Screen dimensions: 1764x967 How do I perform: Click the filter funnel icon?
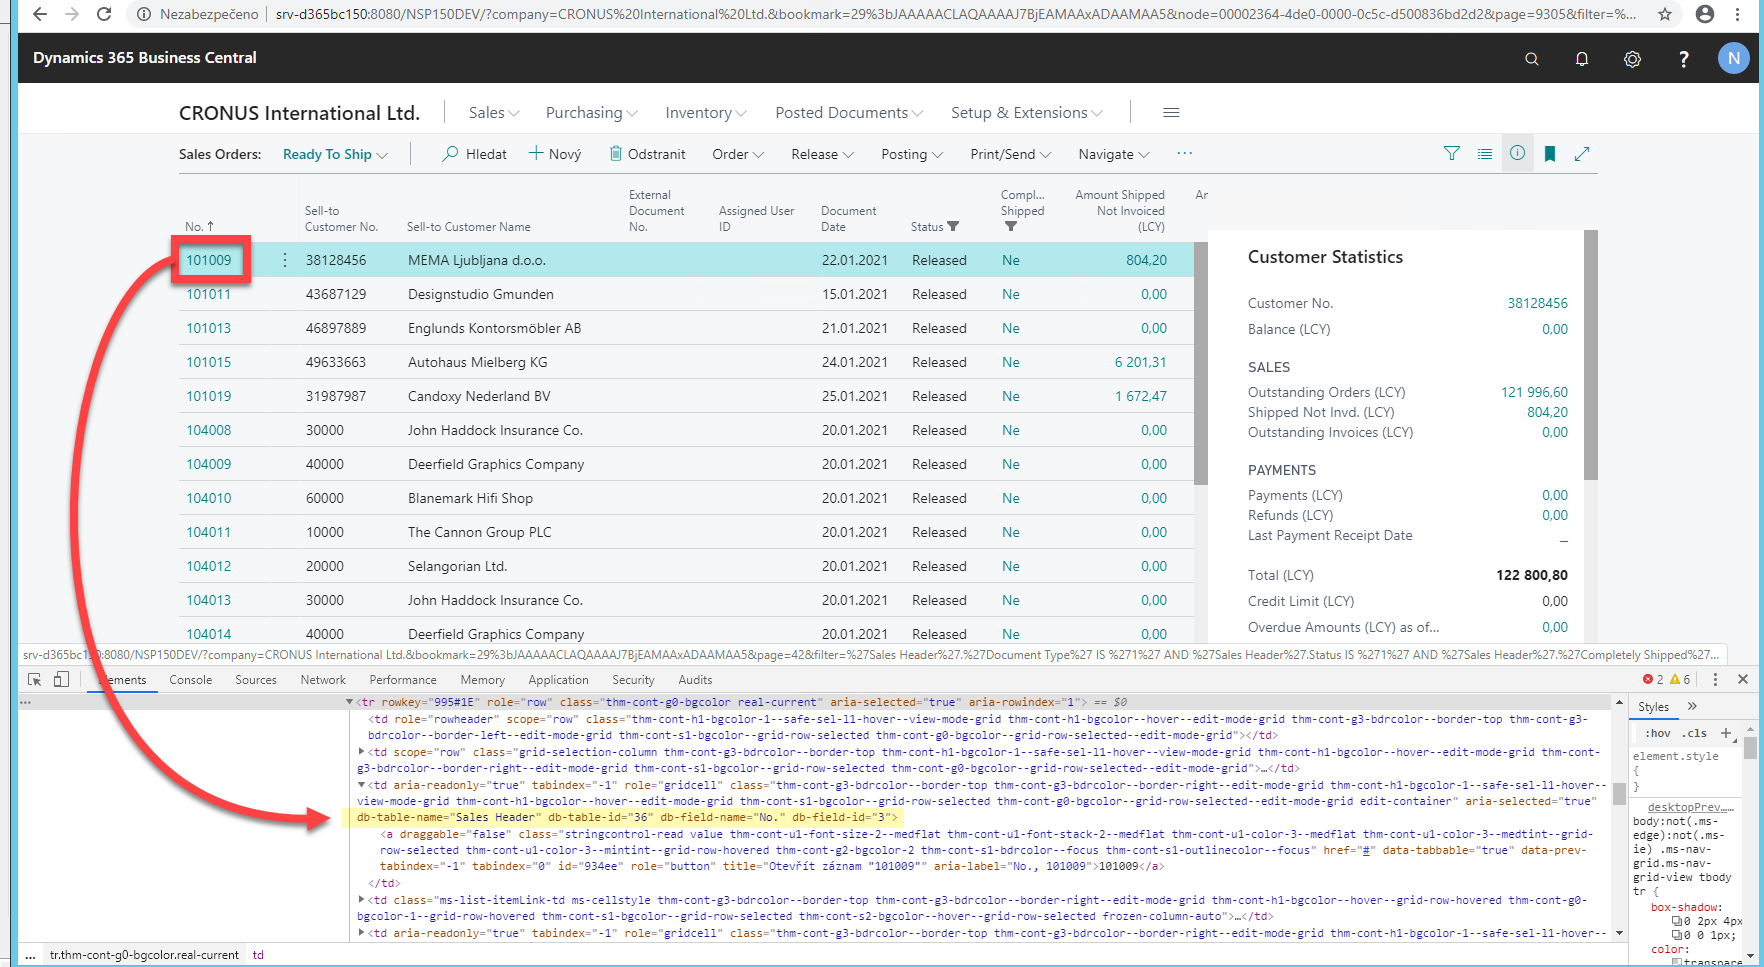(x=1451, y=153)
